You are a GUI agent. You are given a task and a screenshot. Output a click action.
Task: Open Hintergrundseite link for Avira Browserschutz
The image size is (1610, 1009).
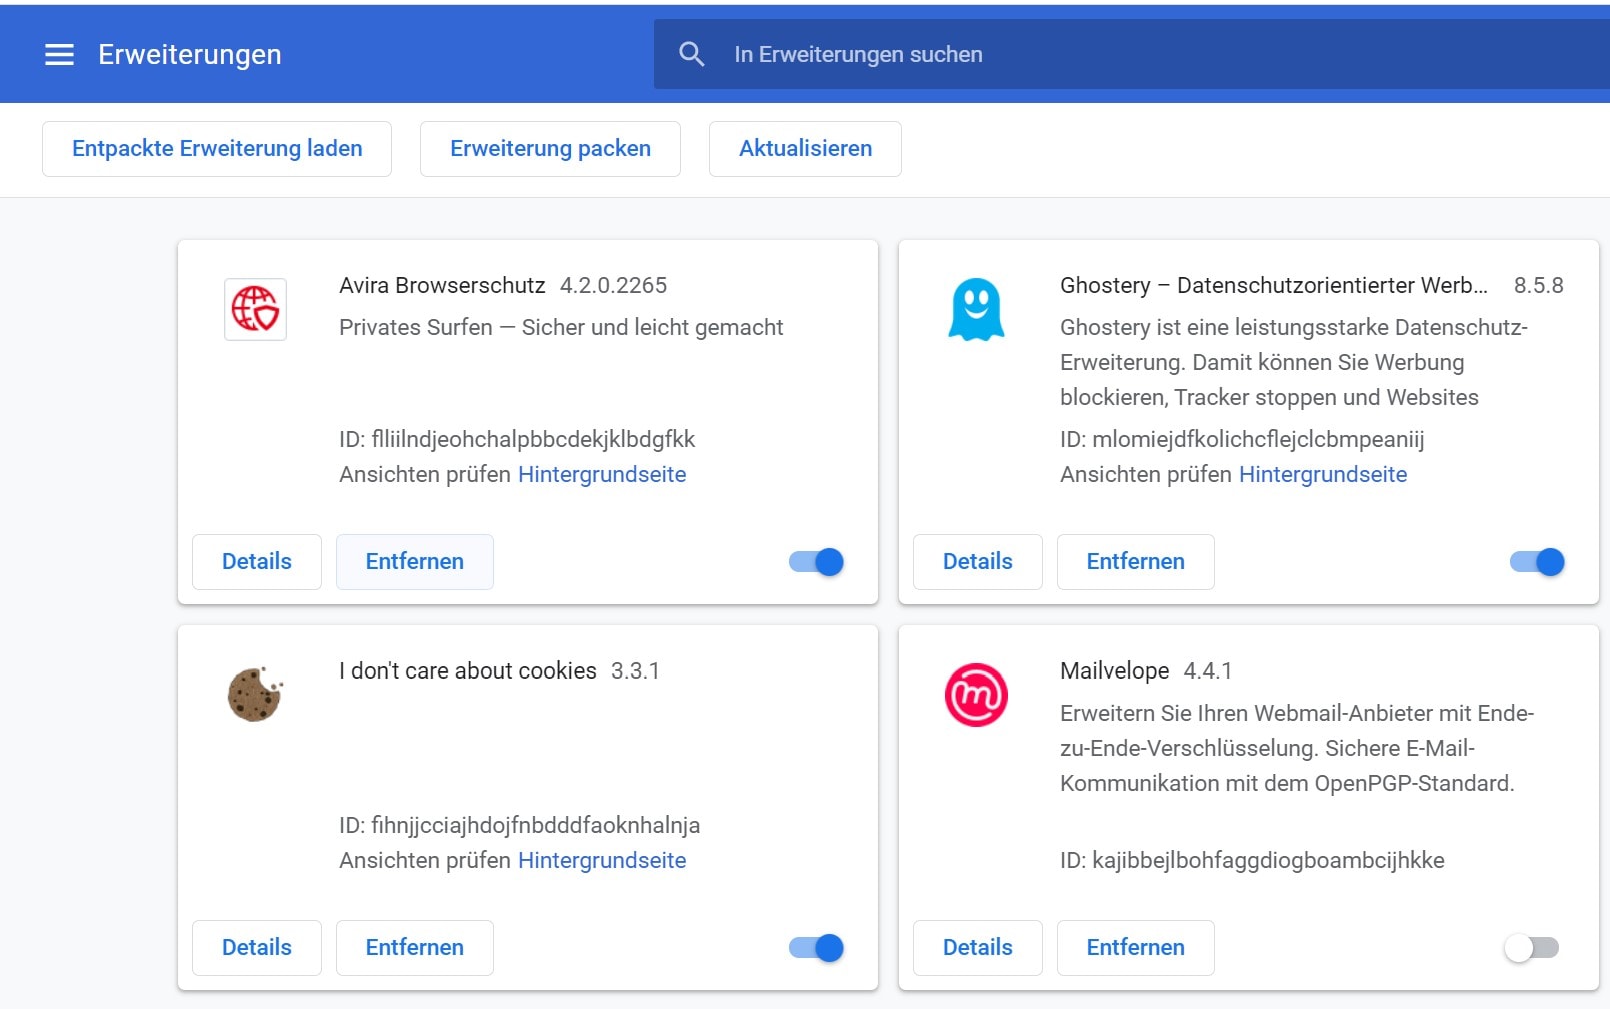602,474
